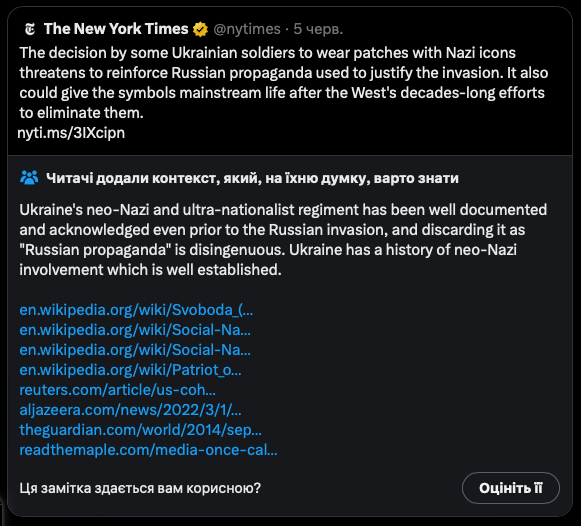Click the Ця замітка здається вам корисною text

pos(140,488)
